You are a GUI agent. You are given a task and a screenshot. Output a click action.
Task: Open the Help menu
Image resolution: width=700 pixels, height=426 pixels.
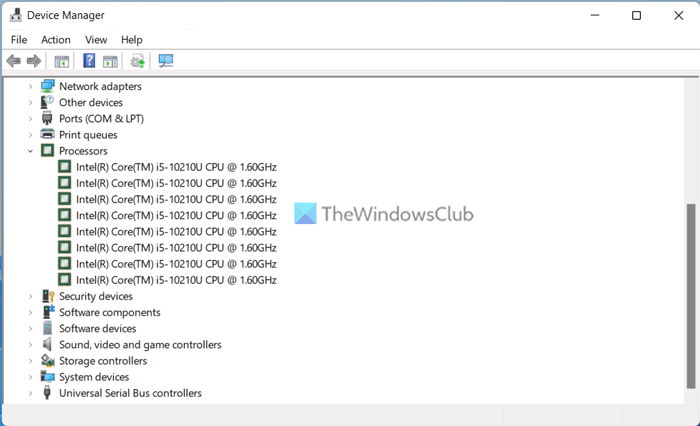coord(132,40)
